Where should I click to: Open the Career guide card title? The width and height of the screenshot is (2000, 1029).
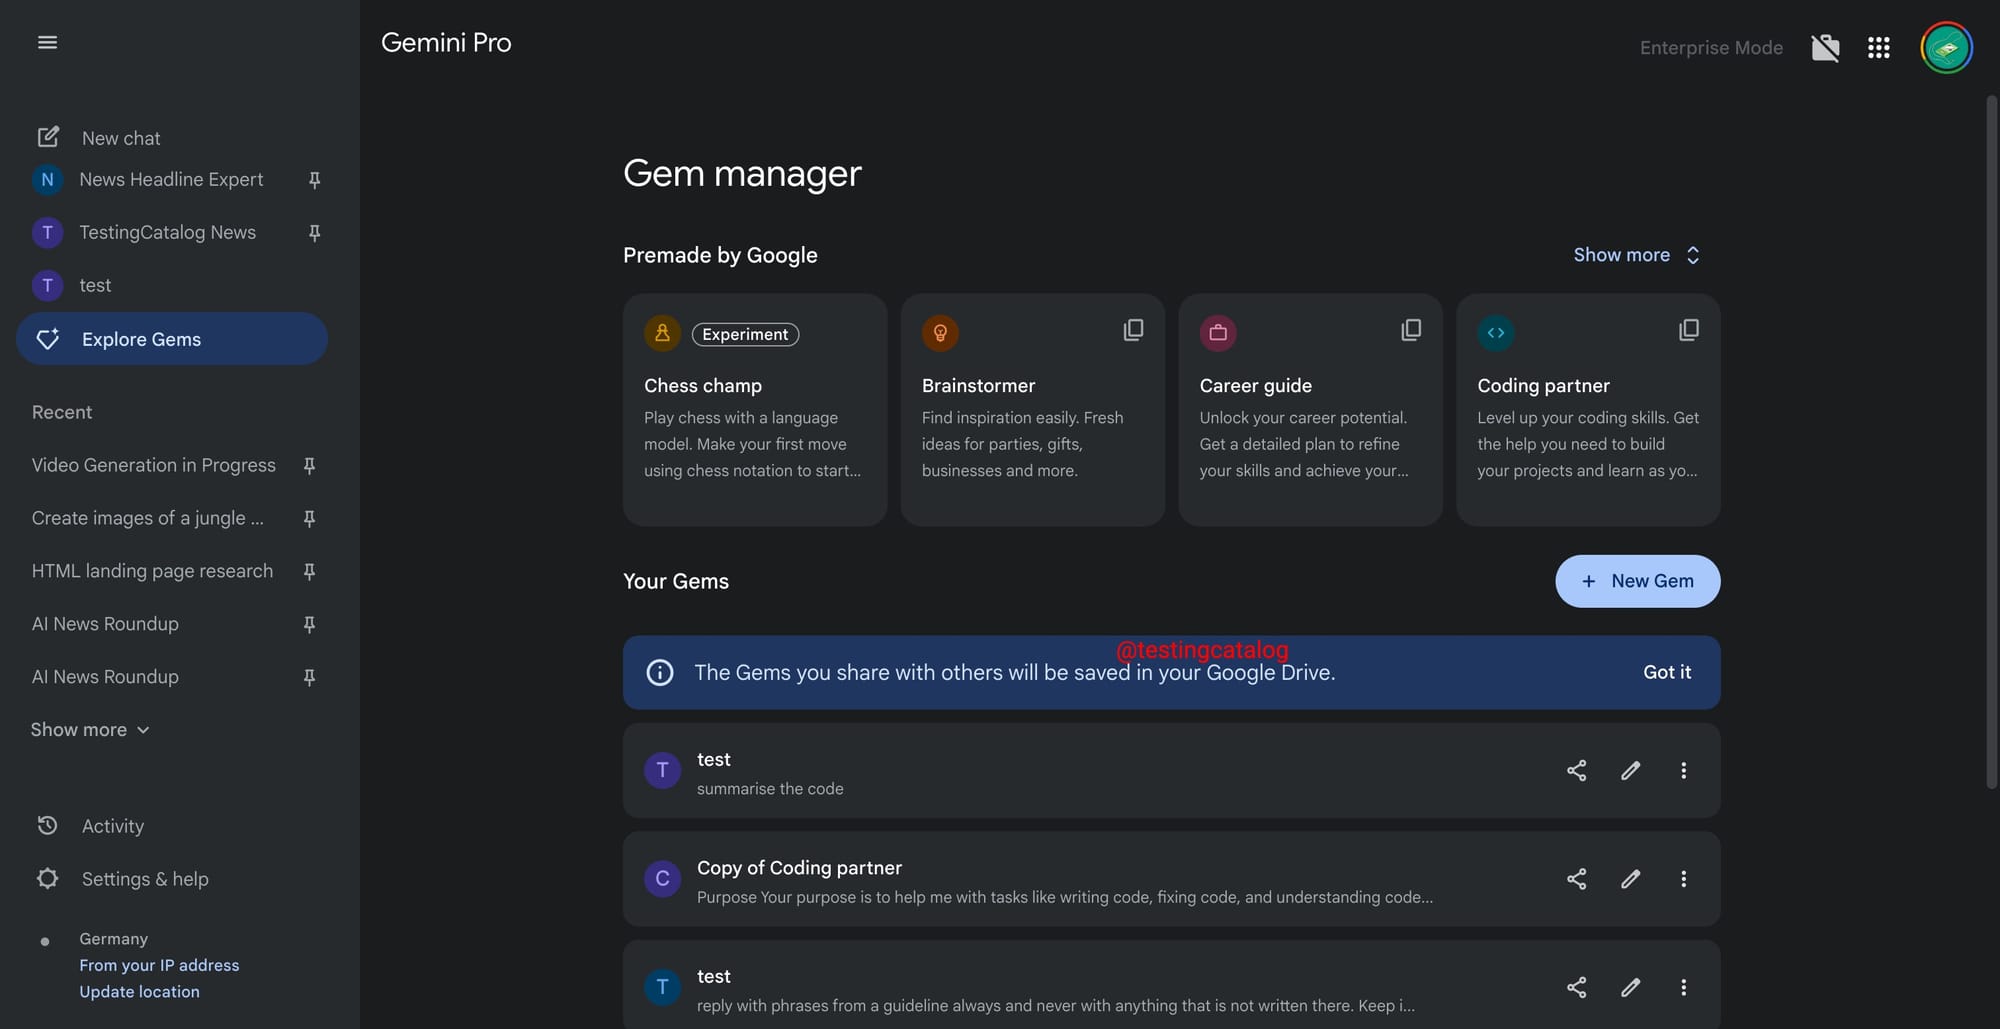1255,386
